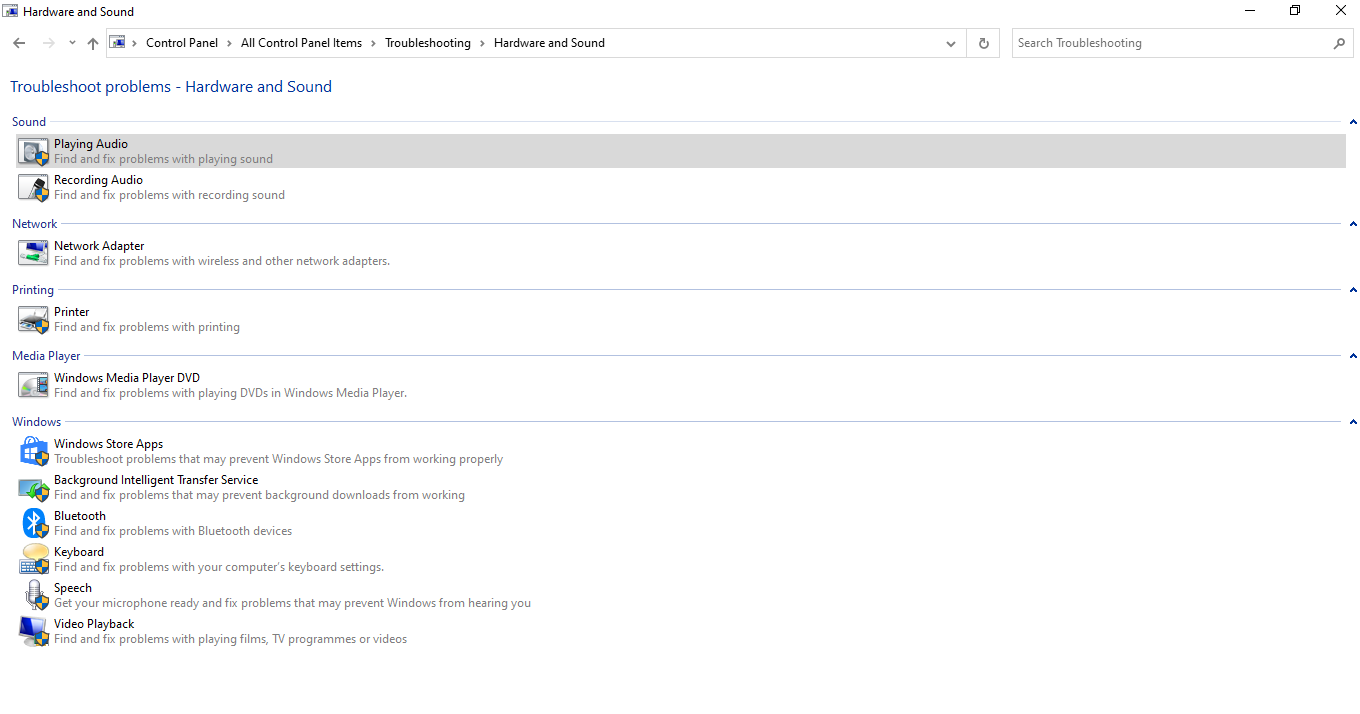Click the Control Panel icon in address bar
The height and width of the screenshot is (714, 1360).
[x=118, y=42]
